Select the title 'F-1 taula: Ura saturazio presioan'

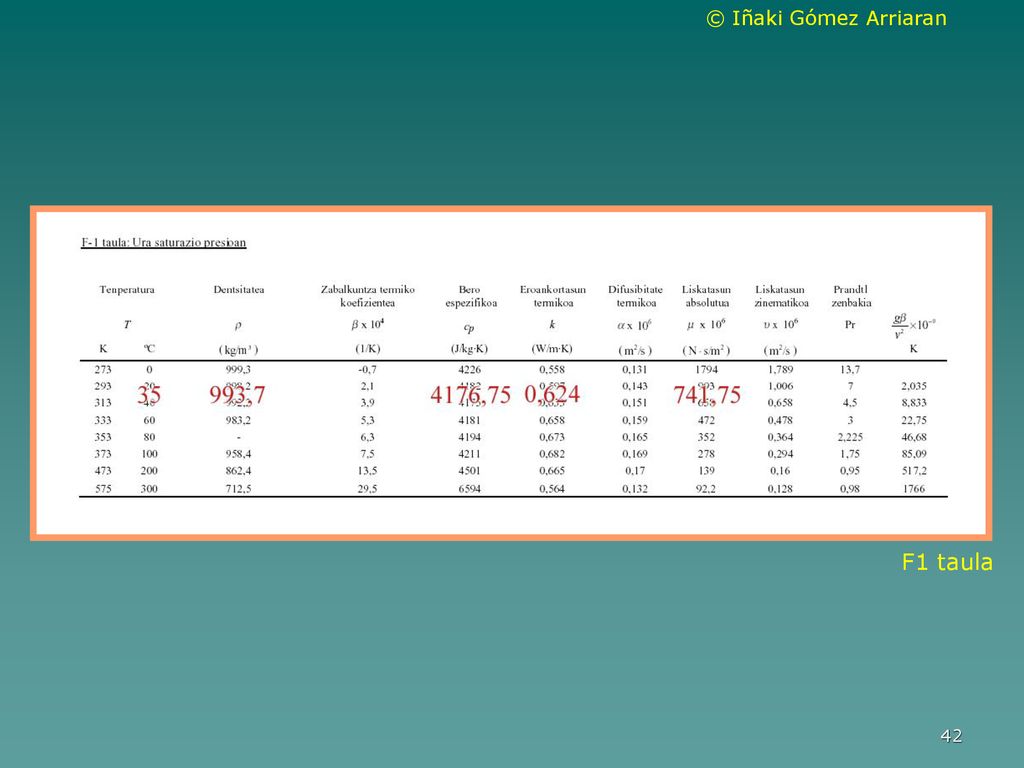[163, 242]
